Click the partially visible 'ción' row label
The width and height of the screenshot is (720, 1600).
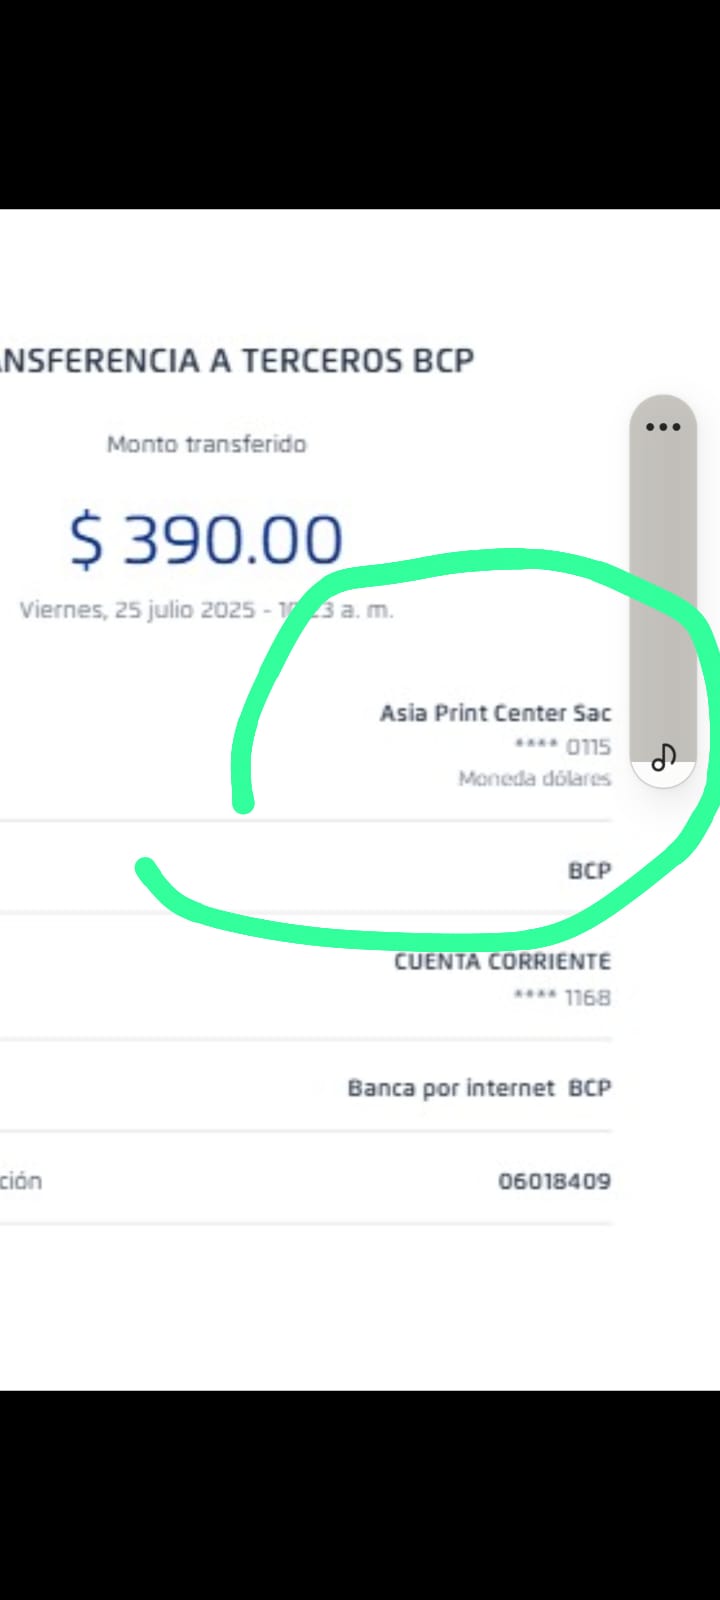20,1181
